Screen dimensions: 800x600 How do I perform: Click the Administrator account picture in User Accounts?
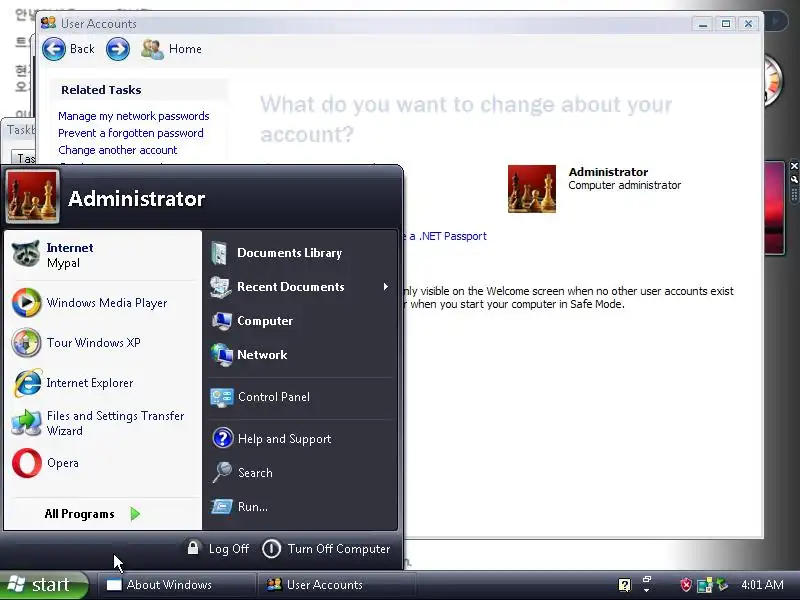pyautogui.click(x=532, y=188)
